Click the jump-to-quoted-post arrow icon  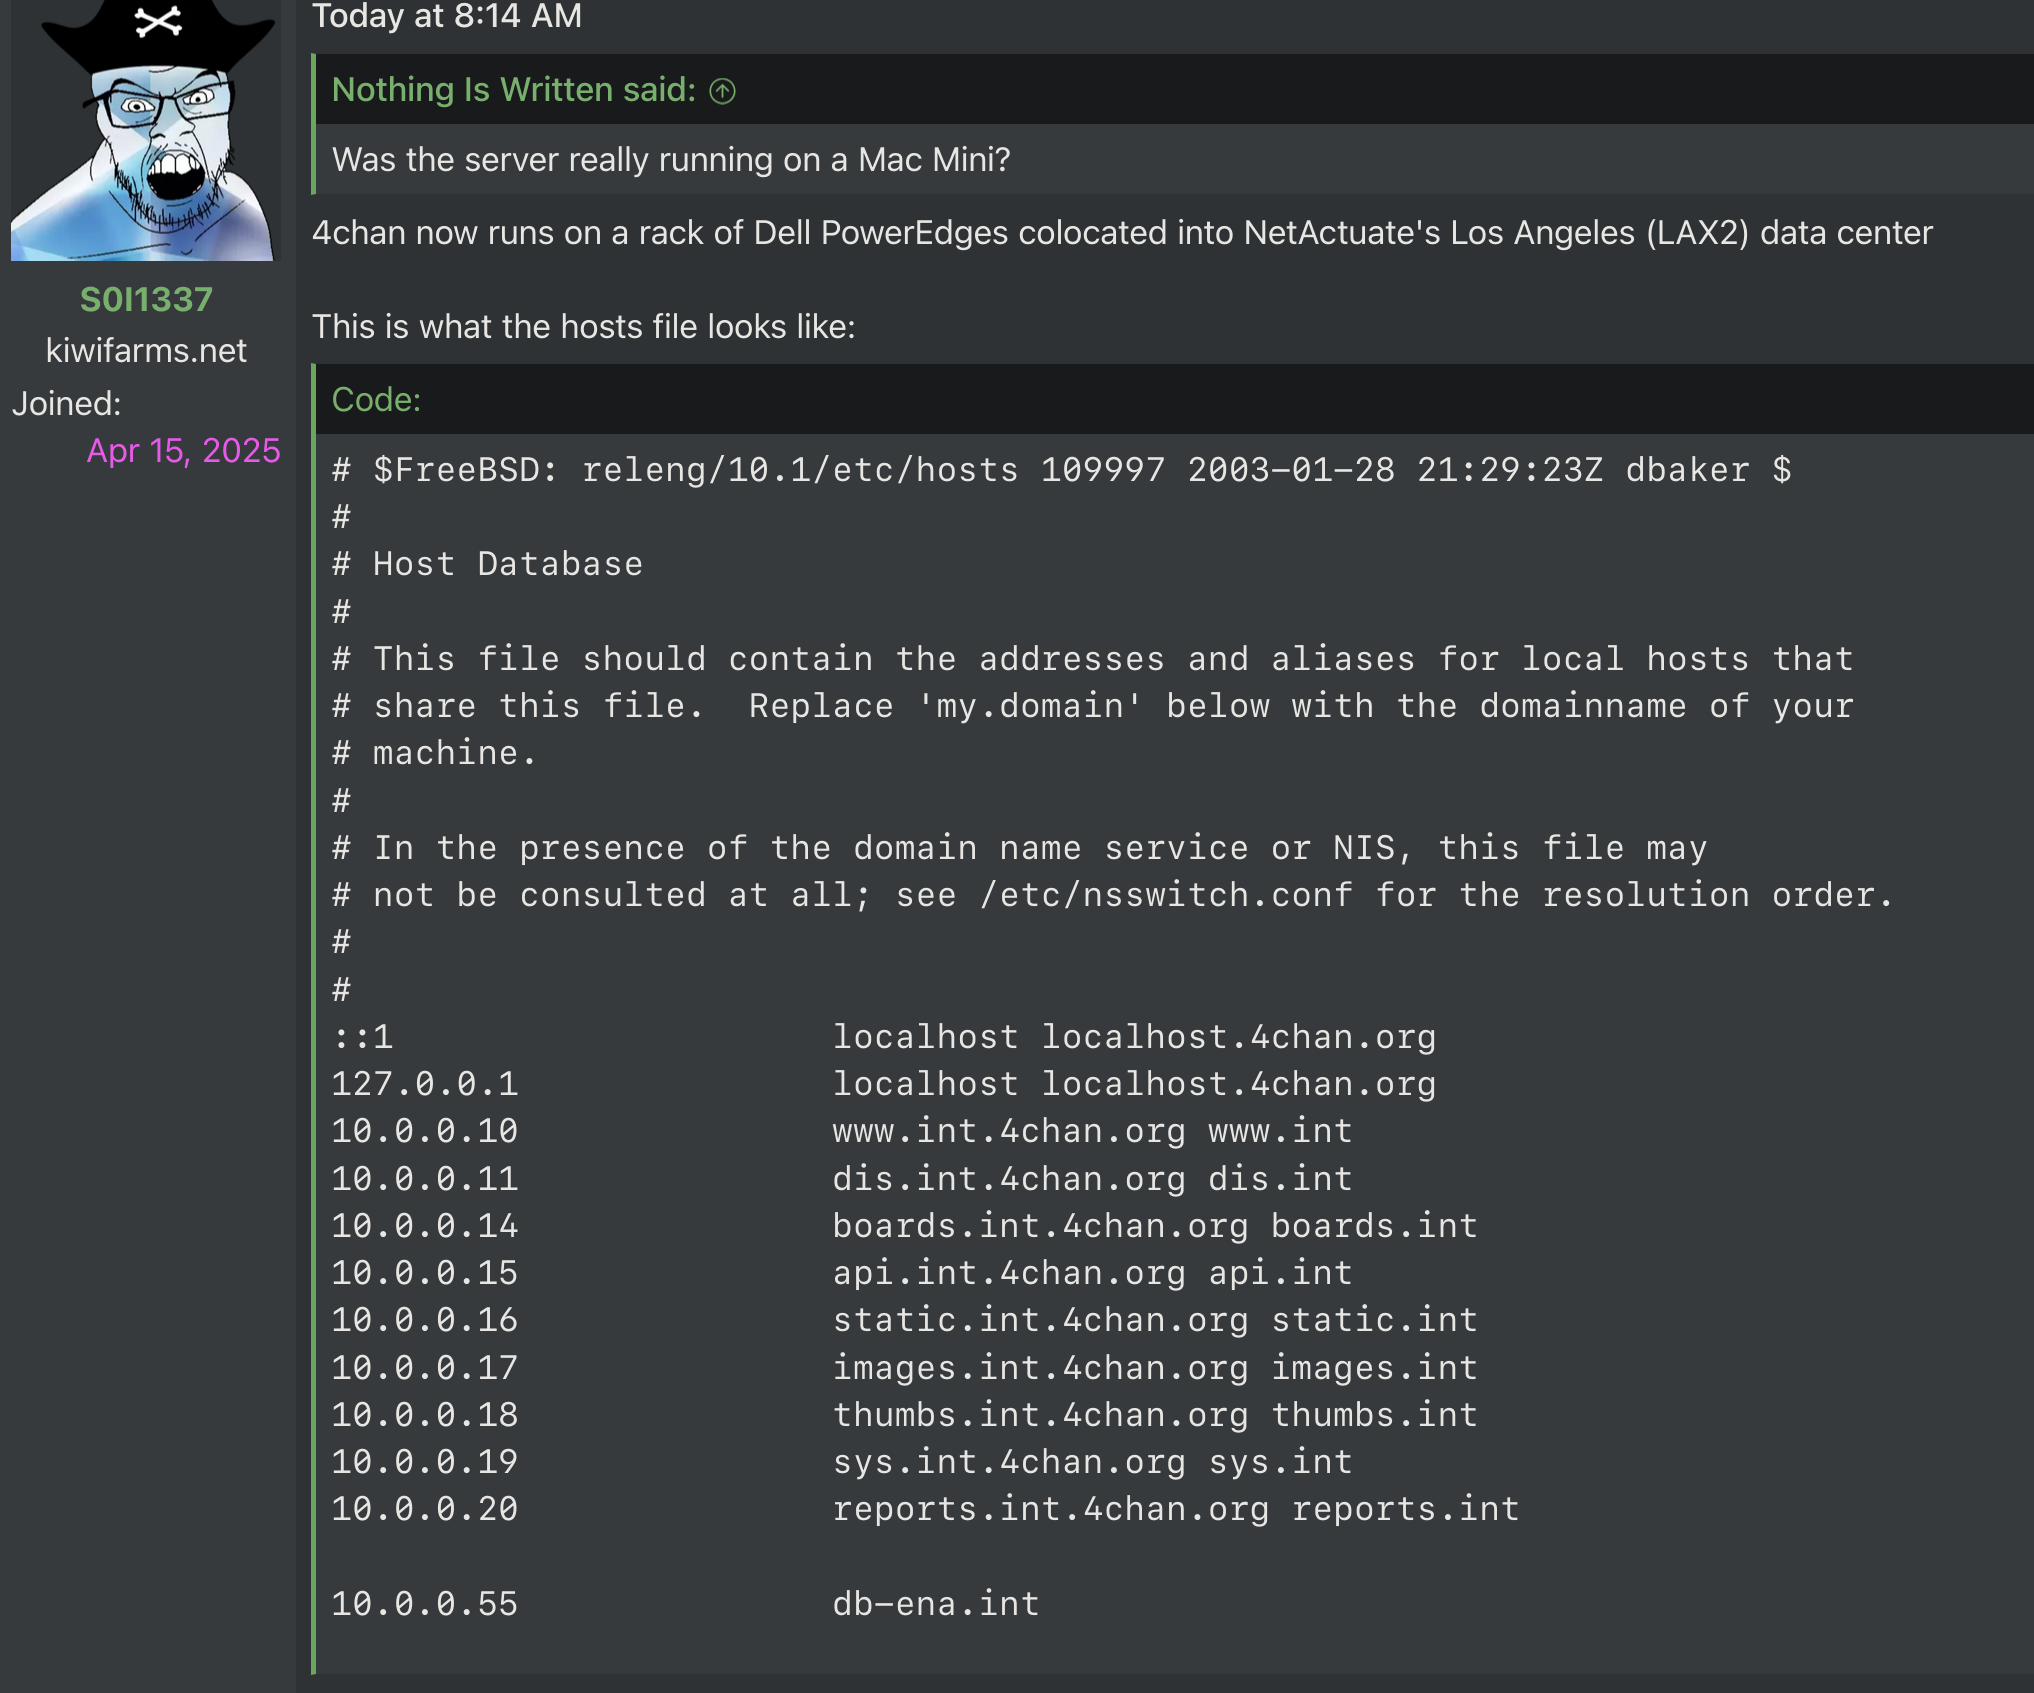point(722,91)
